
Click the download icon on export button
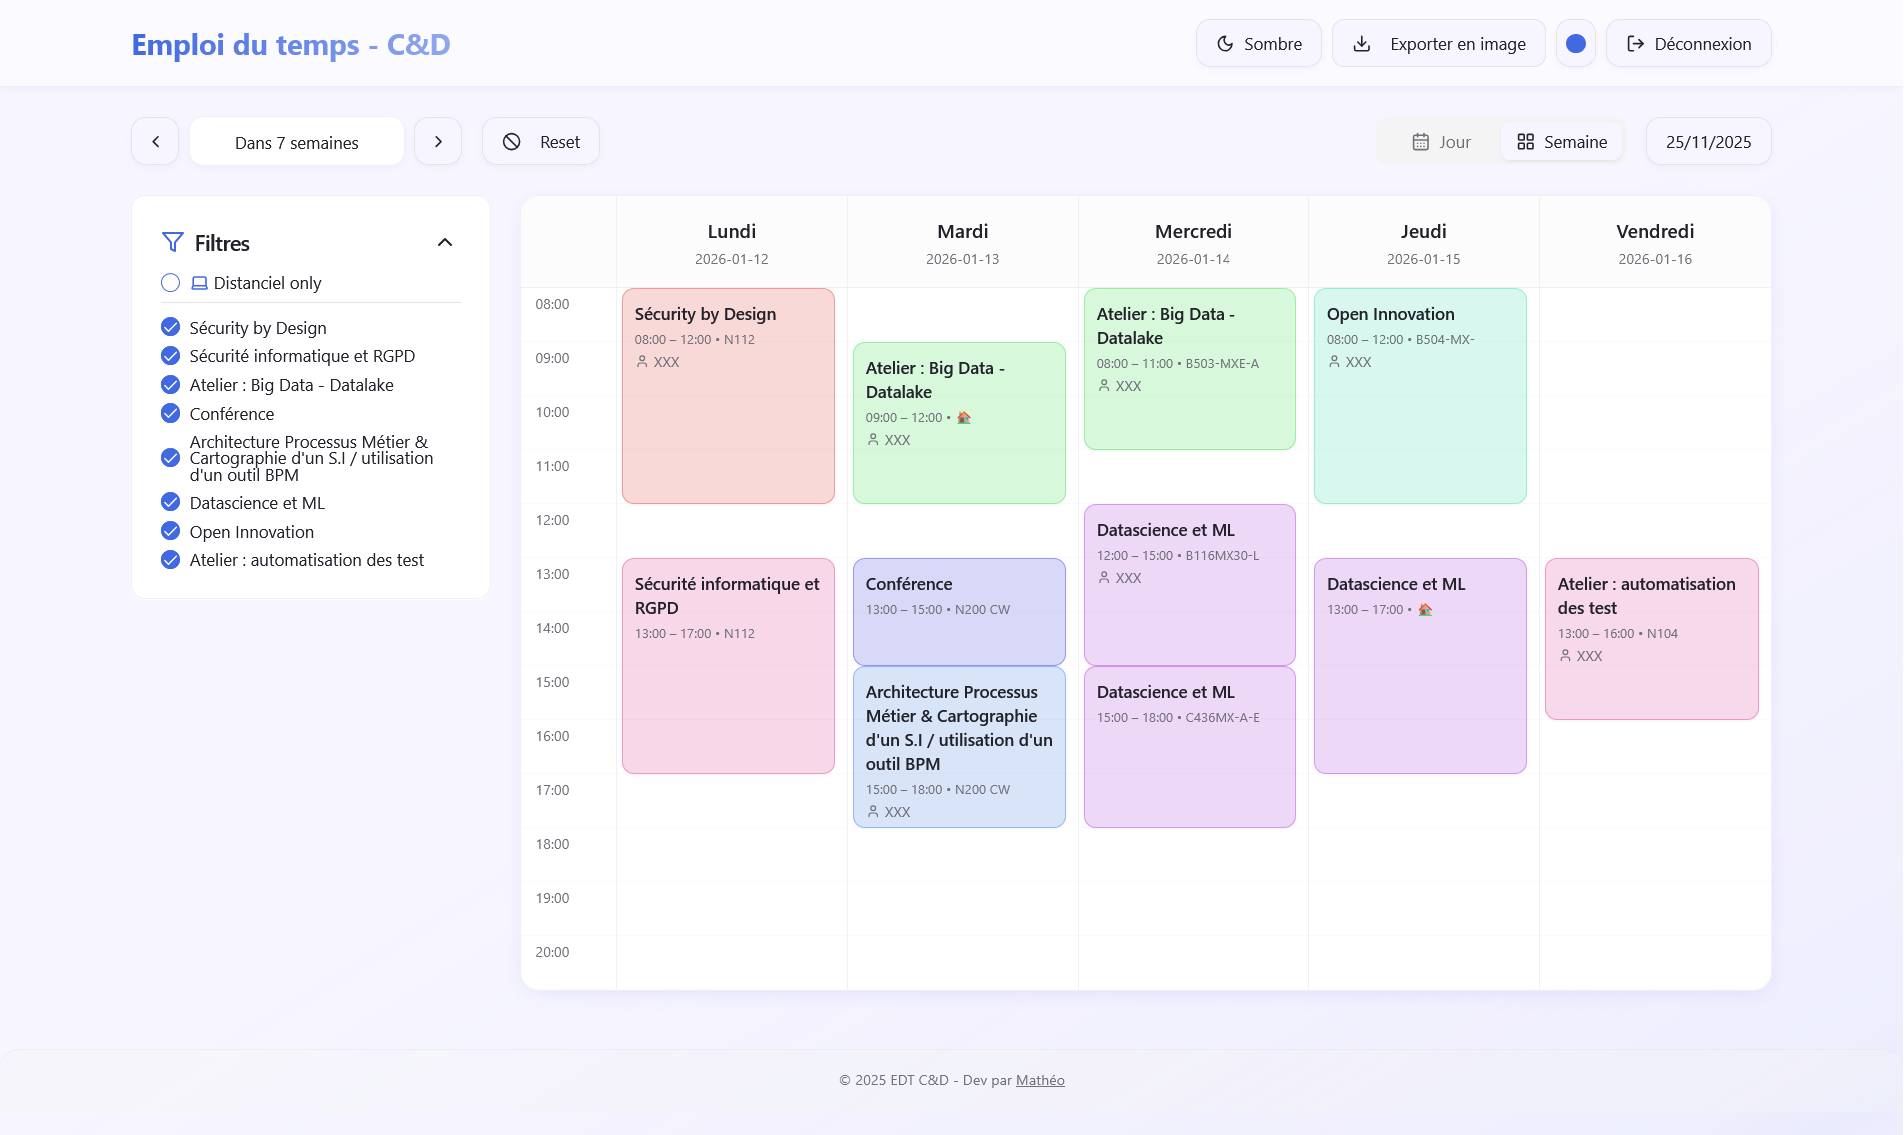[1362, 44]
